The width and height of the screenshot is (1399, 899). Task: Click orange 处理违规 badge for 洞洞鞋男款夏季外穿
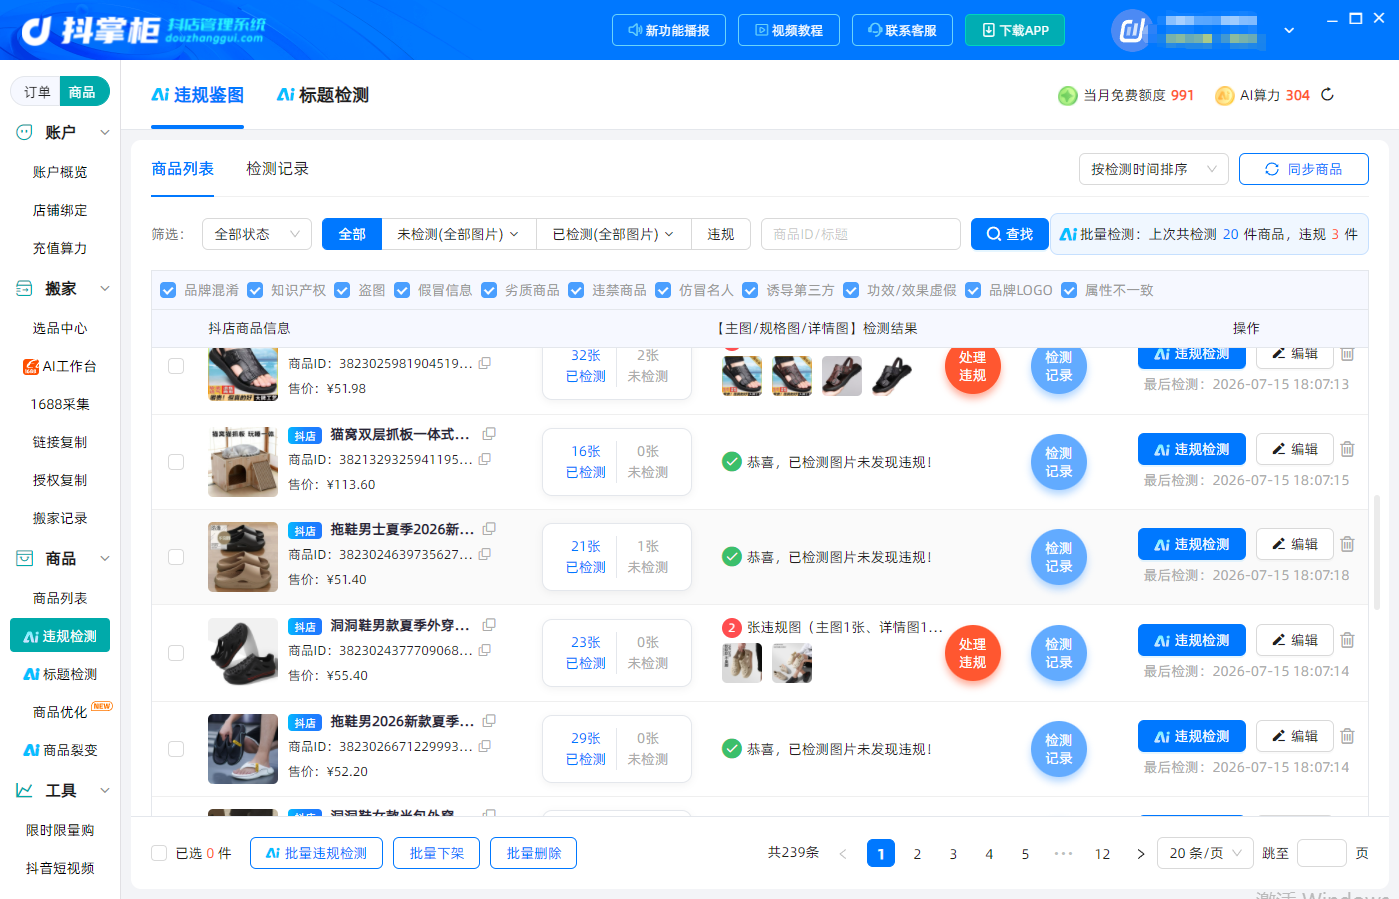pos(972,653)
